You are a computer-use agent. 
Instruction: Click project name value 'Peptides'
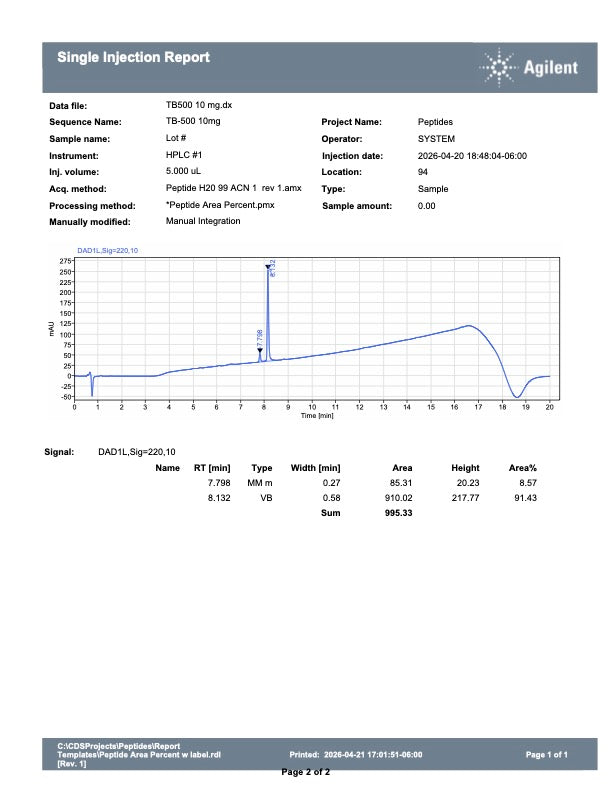click(435, 122)
